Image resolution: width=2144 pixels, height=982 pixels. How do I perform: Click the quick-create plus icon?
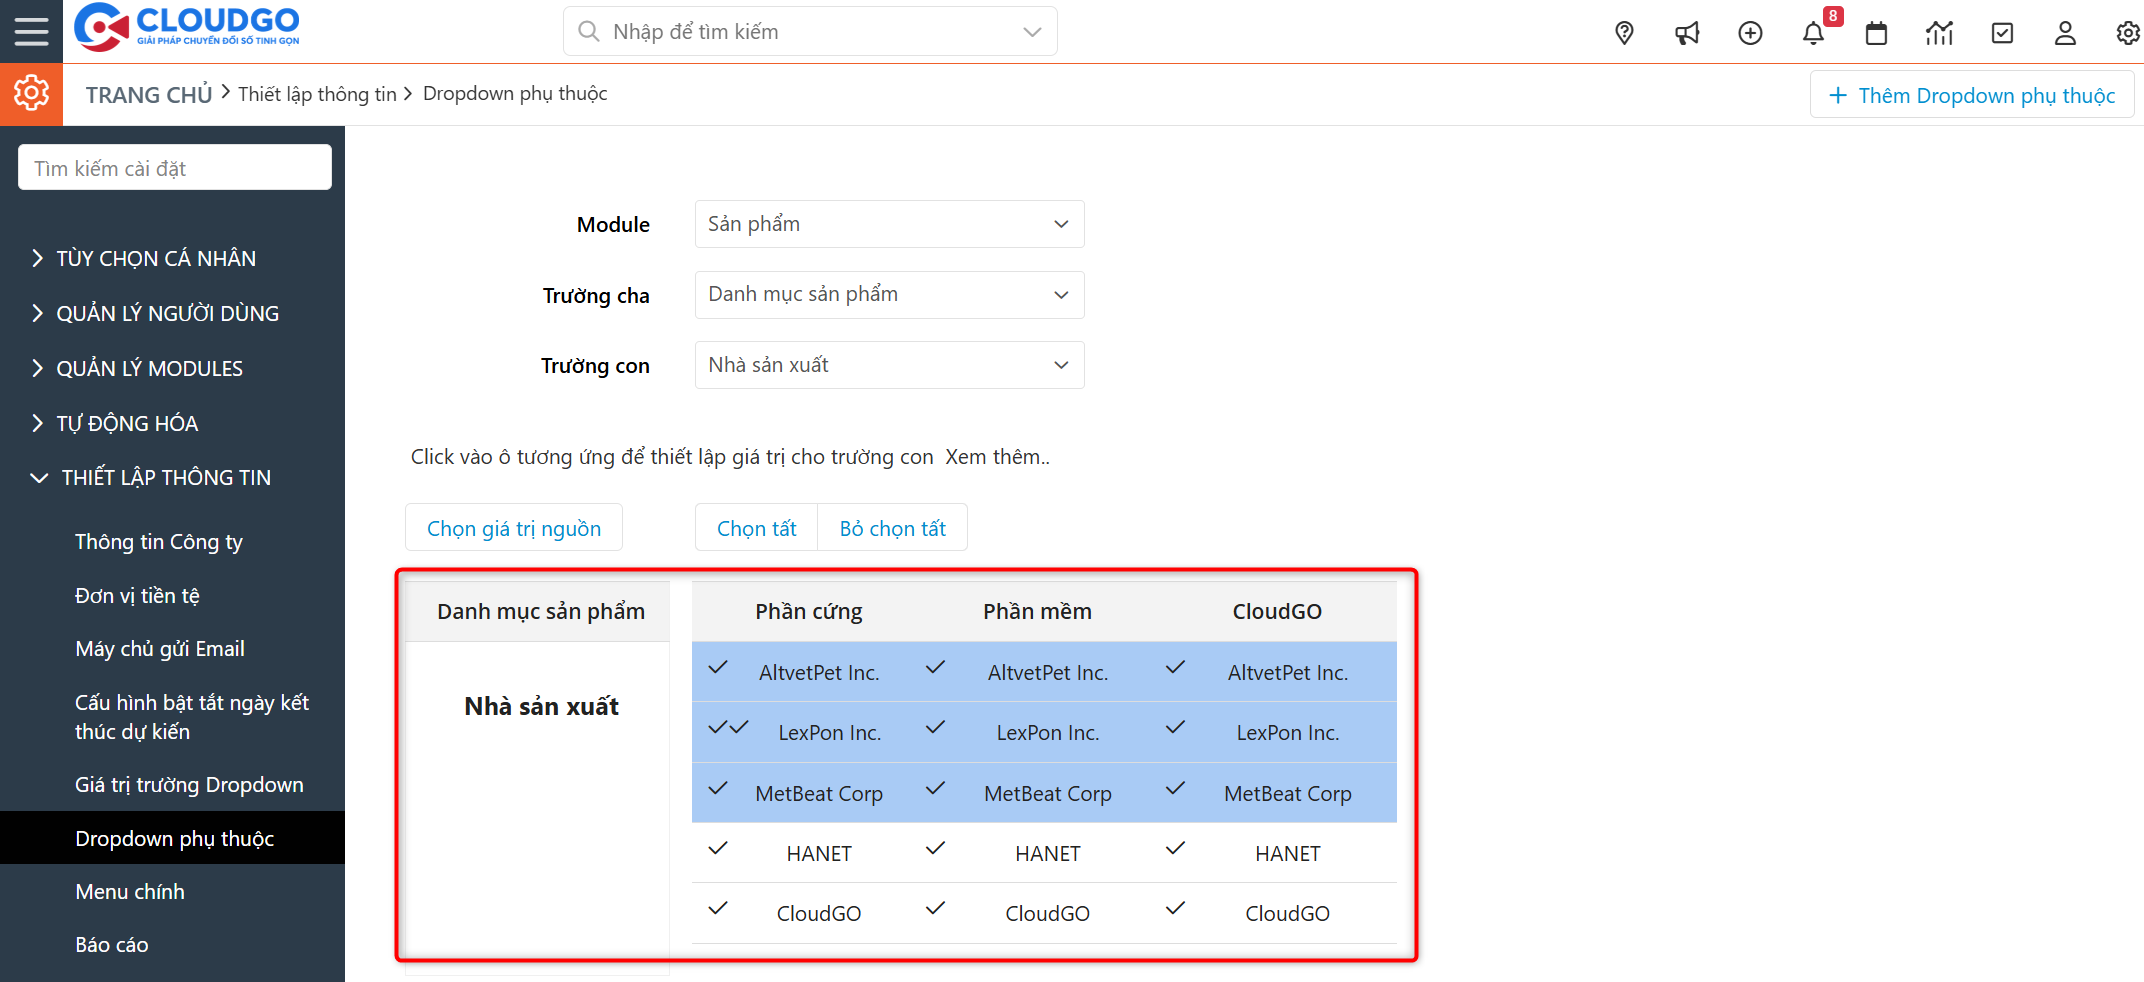pyautogui.click(x=1750, y=32)
